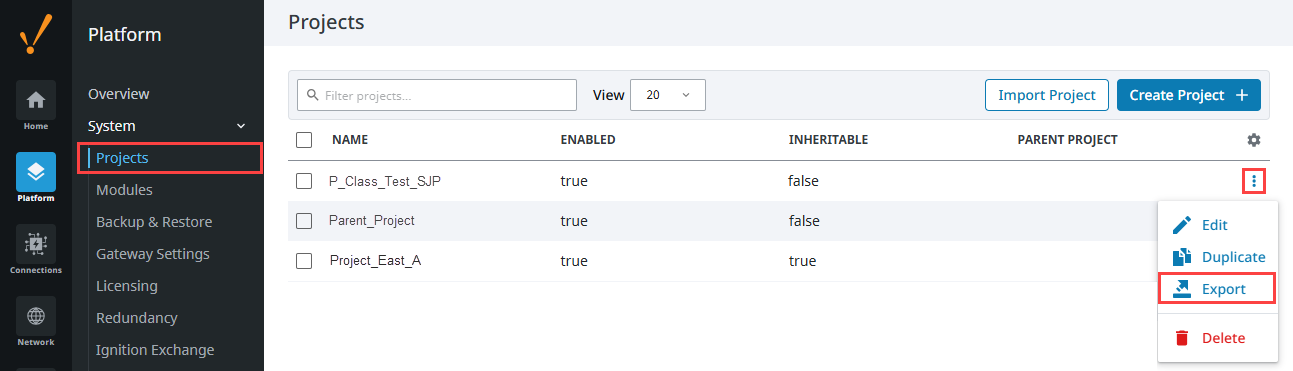Focus the Filter projects search field
The image size is (1293, 371).
(x=437, y=95)
